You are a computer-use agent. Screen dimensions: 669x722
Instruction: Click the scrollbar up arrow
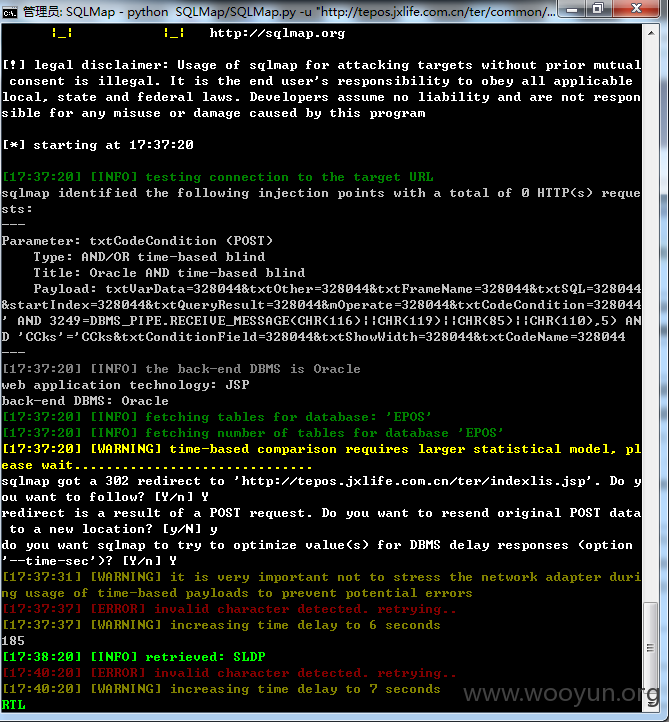coord(651,33)
